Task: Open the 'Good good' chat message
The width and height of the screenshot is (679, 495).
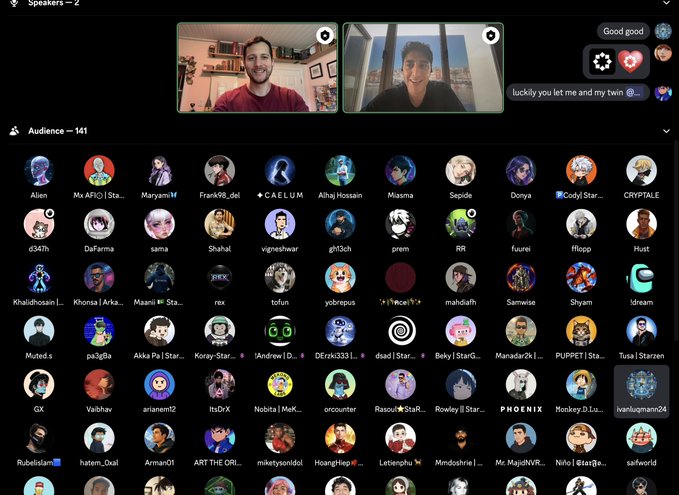Action: point(623,31)
